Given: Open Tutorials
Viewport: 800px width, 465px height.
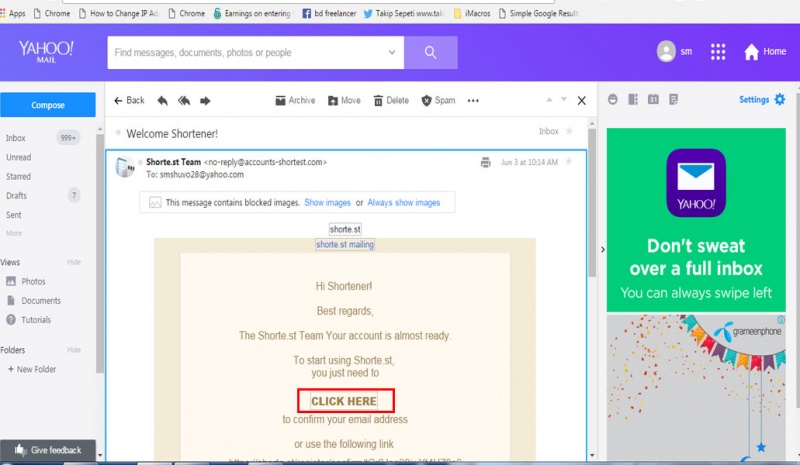Looking at the screenshot, I should pos(29,320).
